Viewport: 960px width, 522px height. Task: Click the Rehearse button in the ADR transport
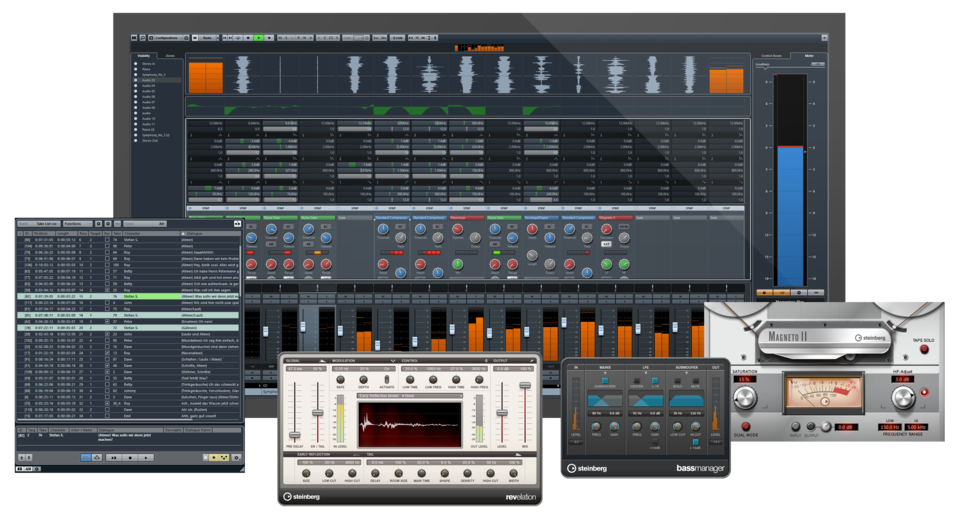pyautogui.click(x=114, y=458)
